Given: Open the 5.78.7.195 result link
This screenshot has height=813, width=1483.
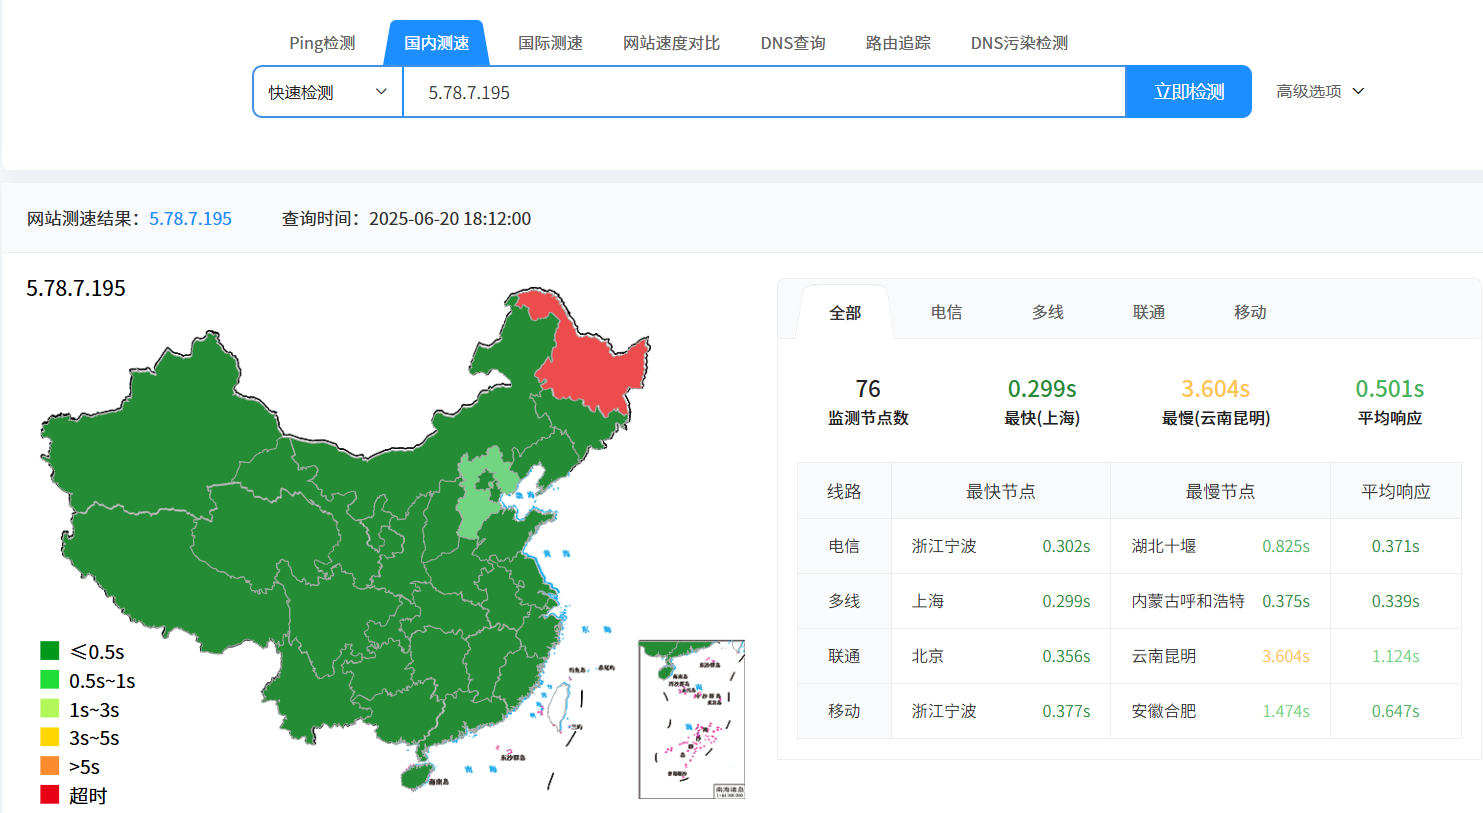Looking at the screenshot, I should [x=190, y=219].
